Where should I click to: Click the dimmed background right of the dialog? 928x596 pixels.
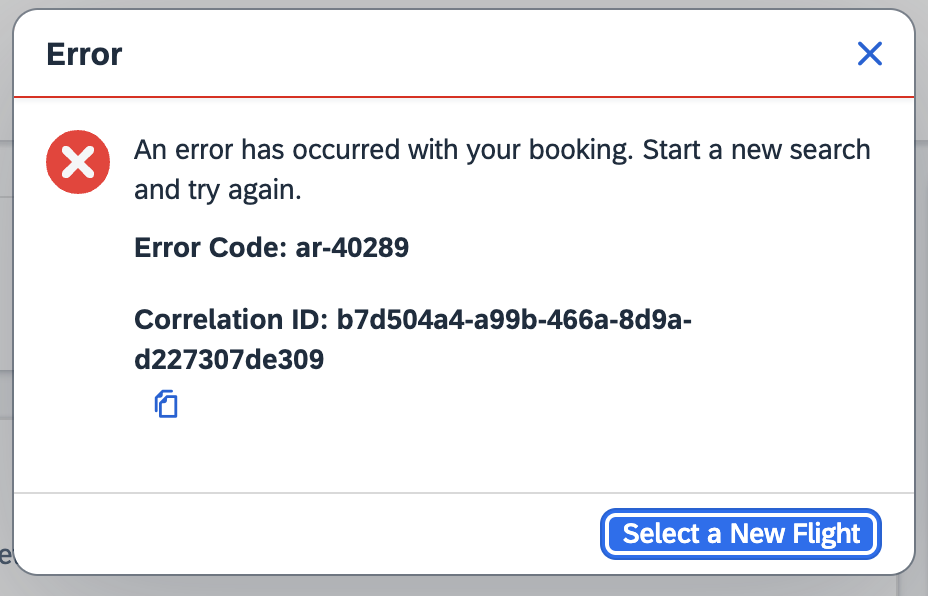point(922,296)
